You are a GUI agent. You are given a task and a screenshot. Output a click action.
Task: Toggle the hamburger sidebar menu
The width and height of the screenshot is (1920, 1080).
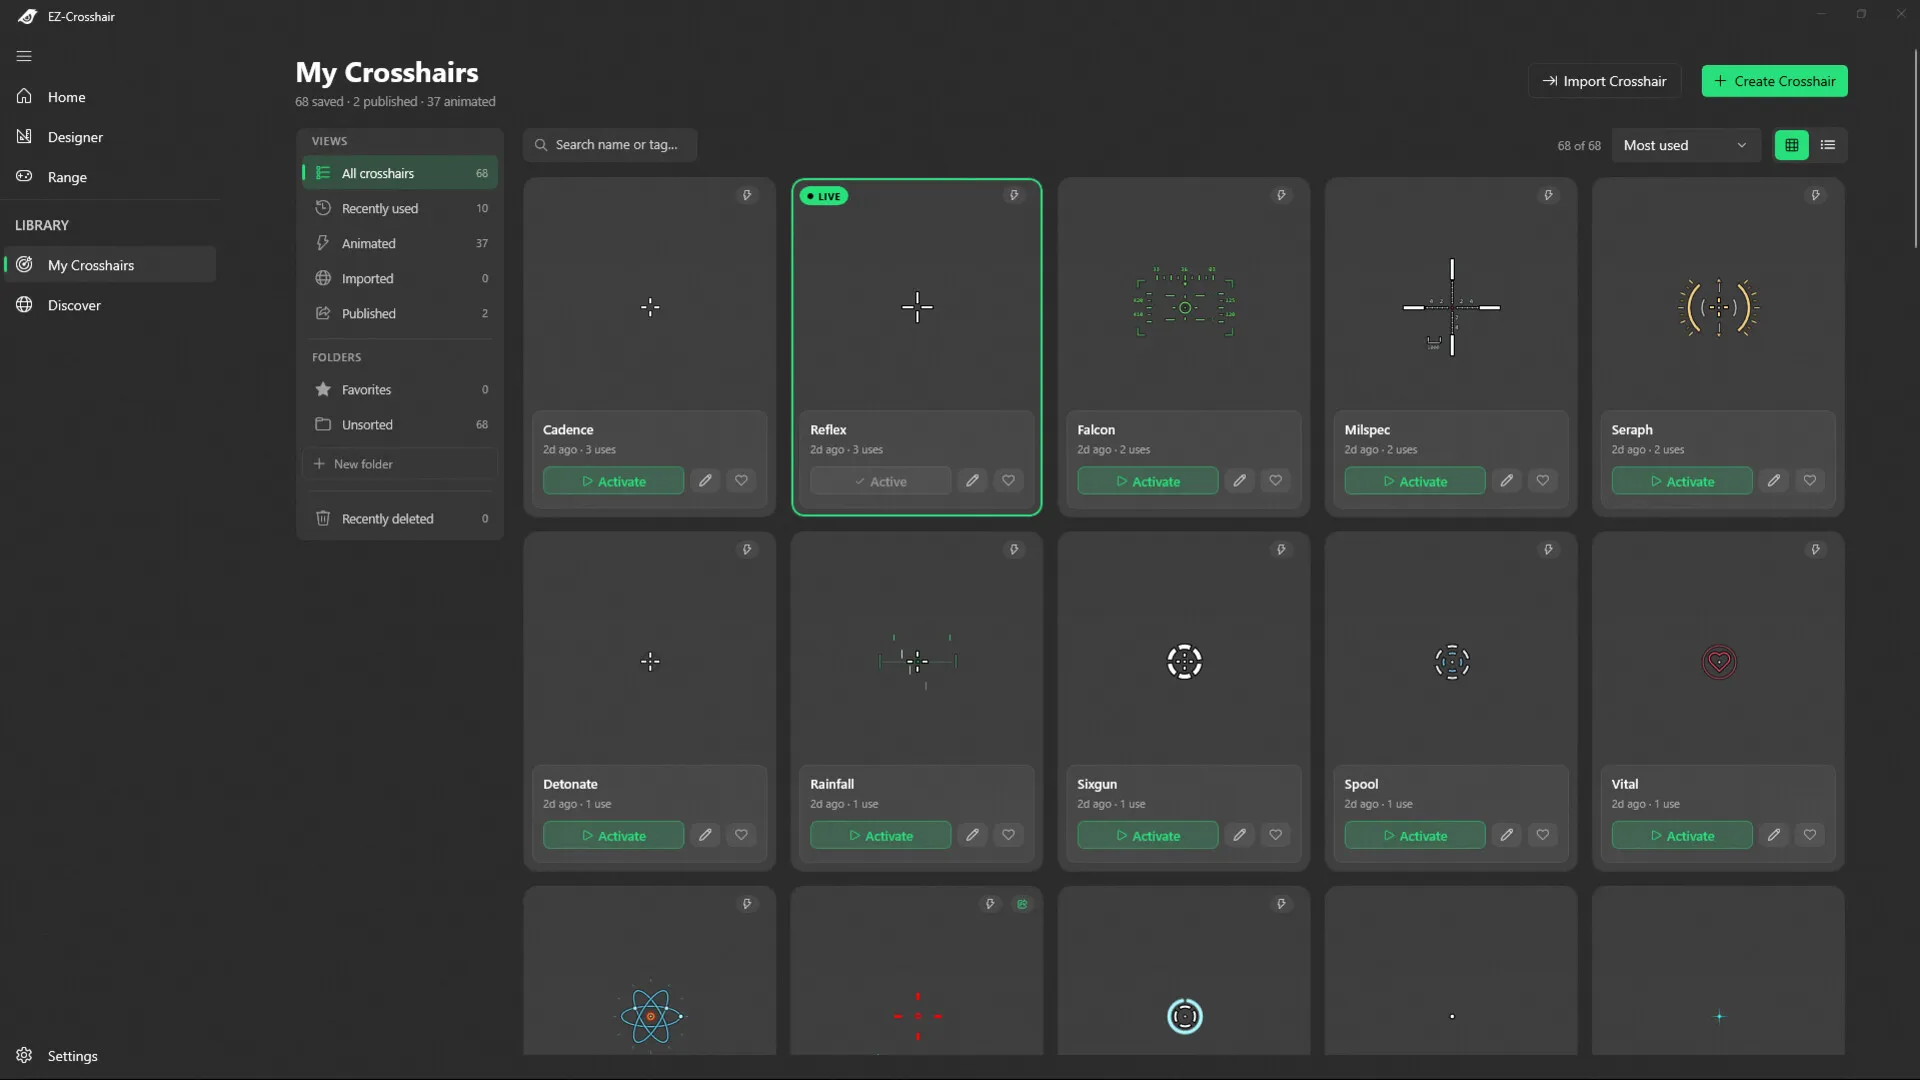[x=24, y=56]
